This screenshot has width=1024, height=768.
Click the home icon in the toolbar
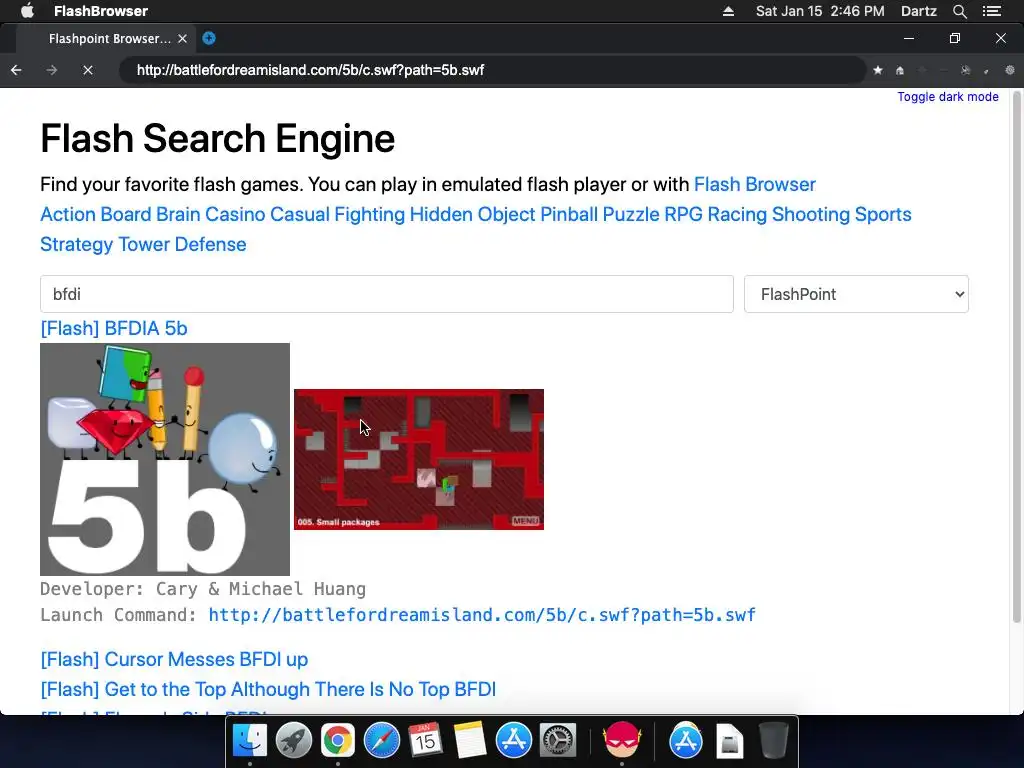pyautogui.click(x=900, y=70)
